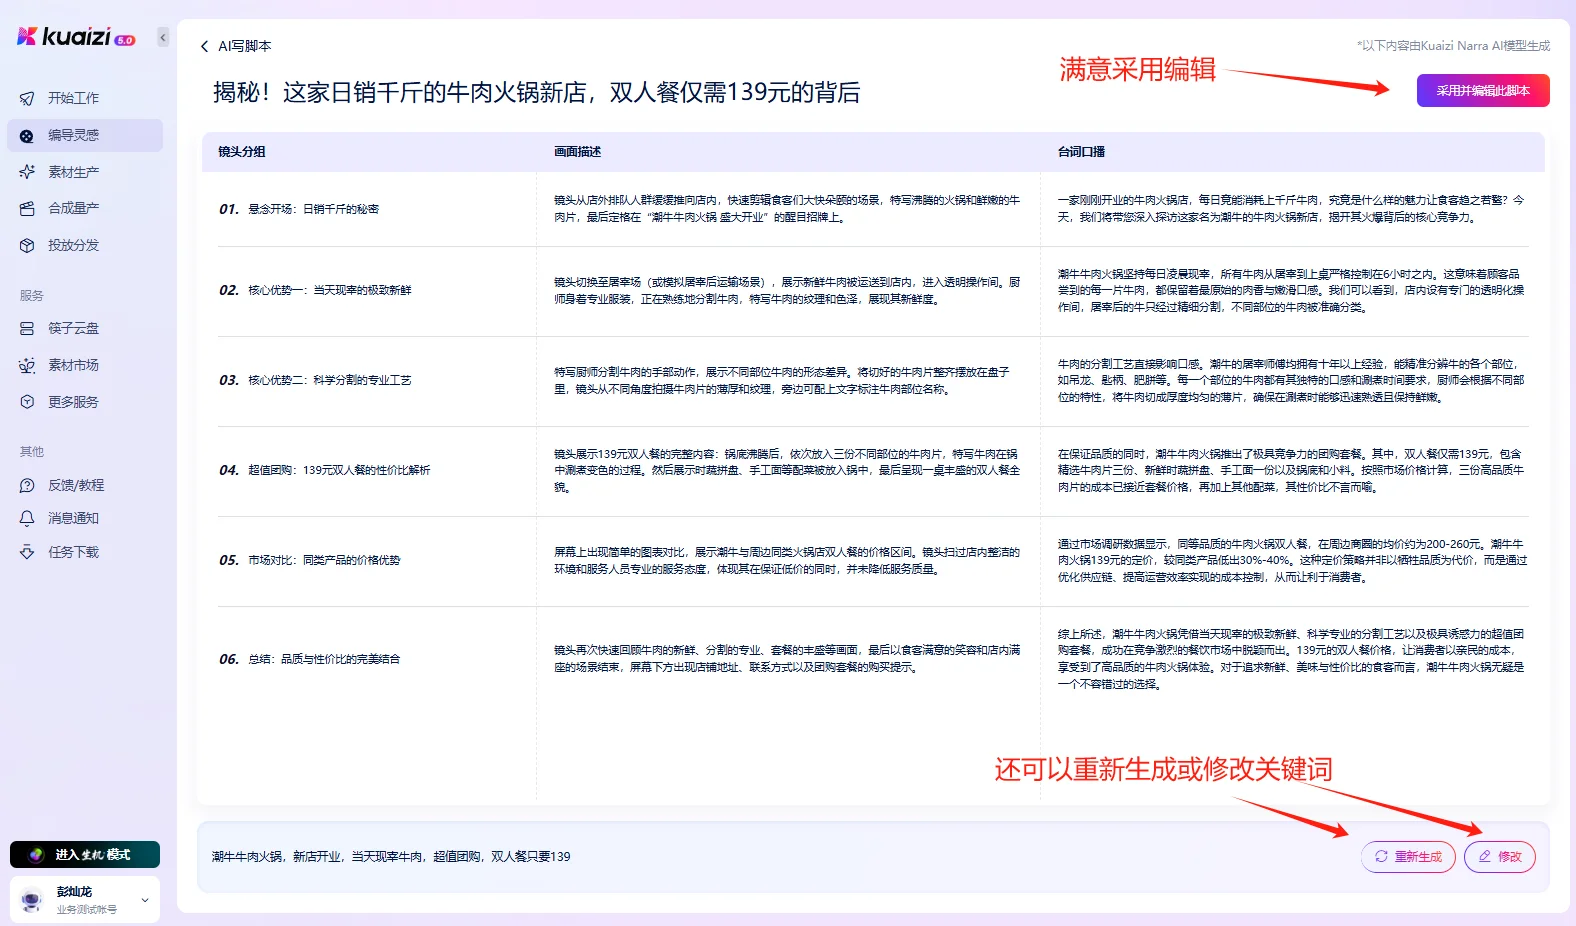The image size is (1576, 926).
Task: Click the 进入生机模式 orb icon
Action: point(37,855)
